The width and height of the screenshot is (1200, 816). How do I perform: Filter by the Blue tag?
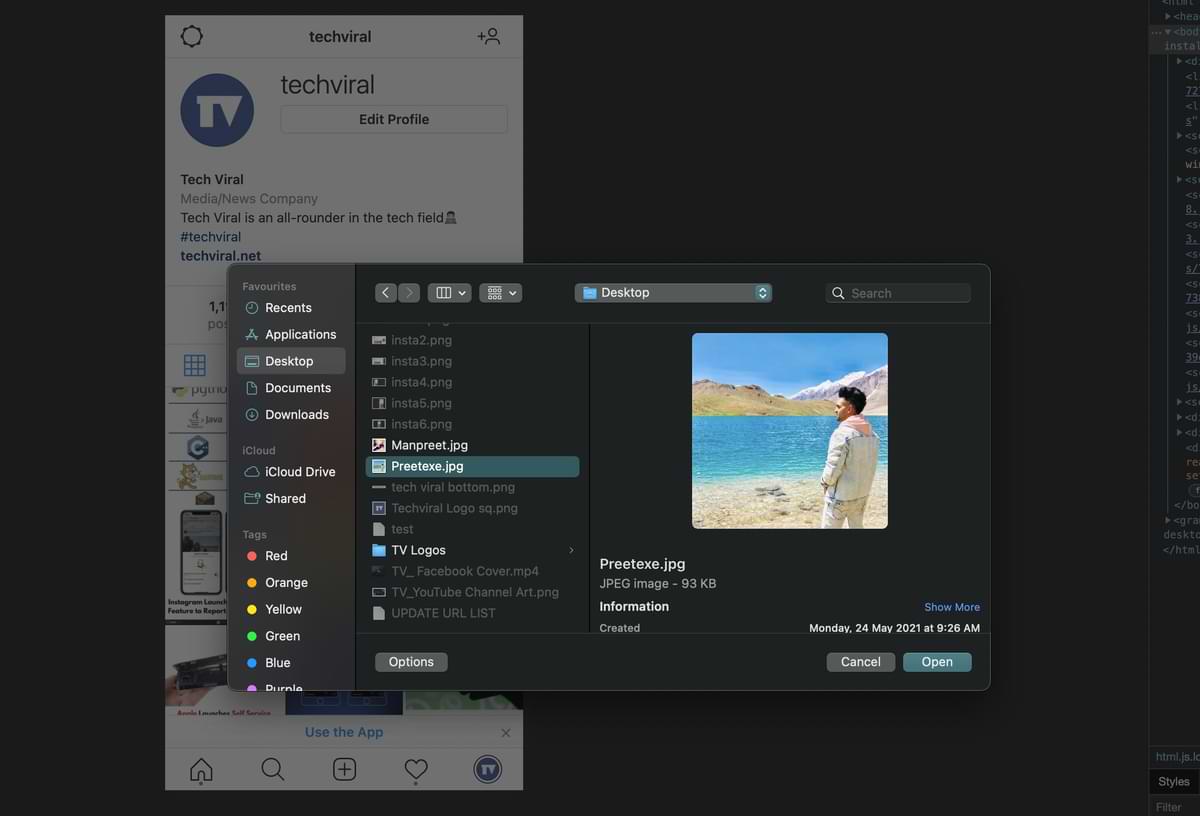(291, 663)
